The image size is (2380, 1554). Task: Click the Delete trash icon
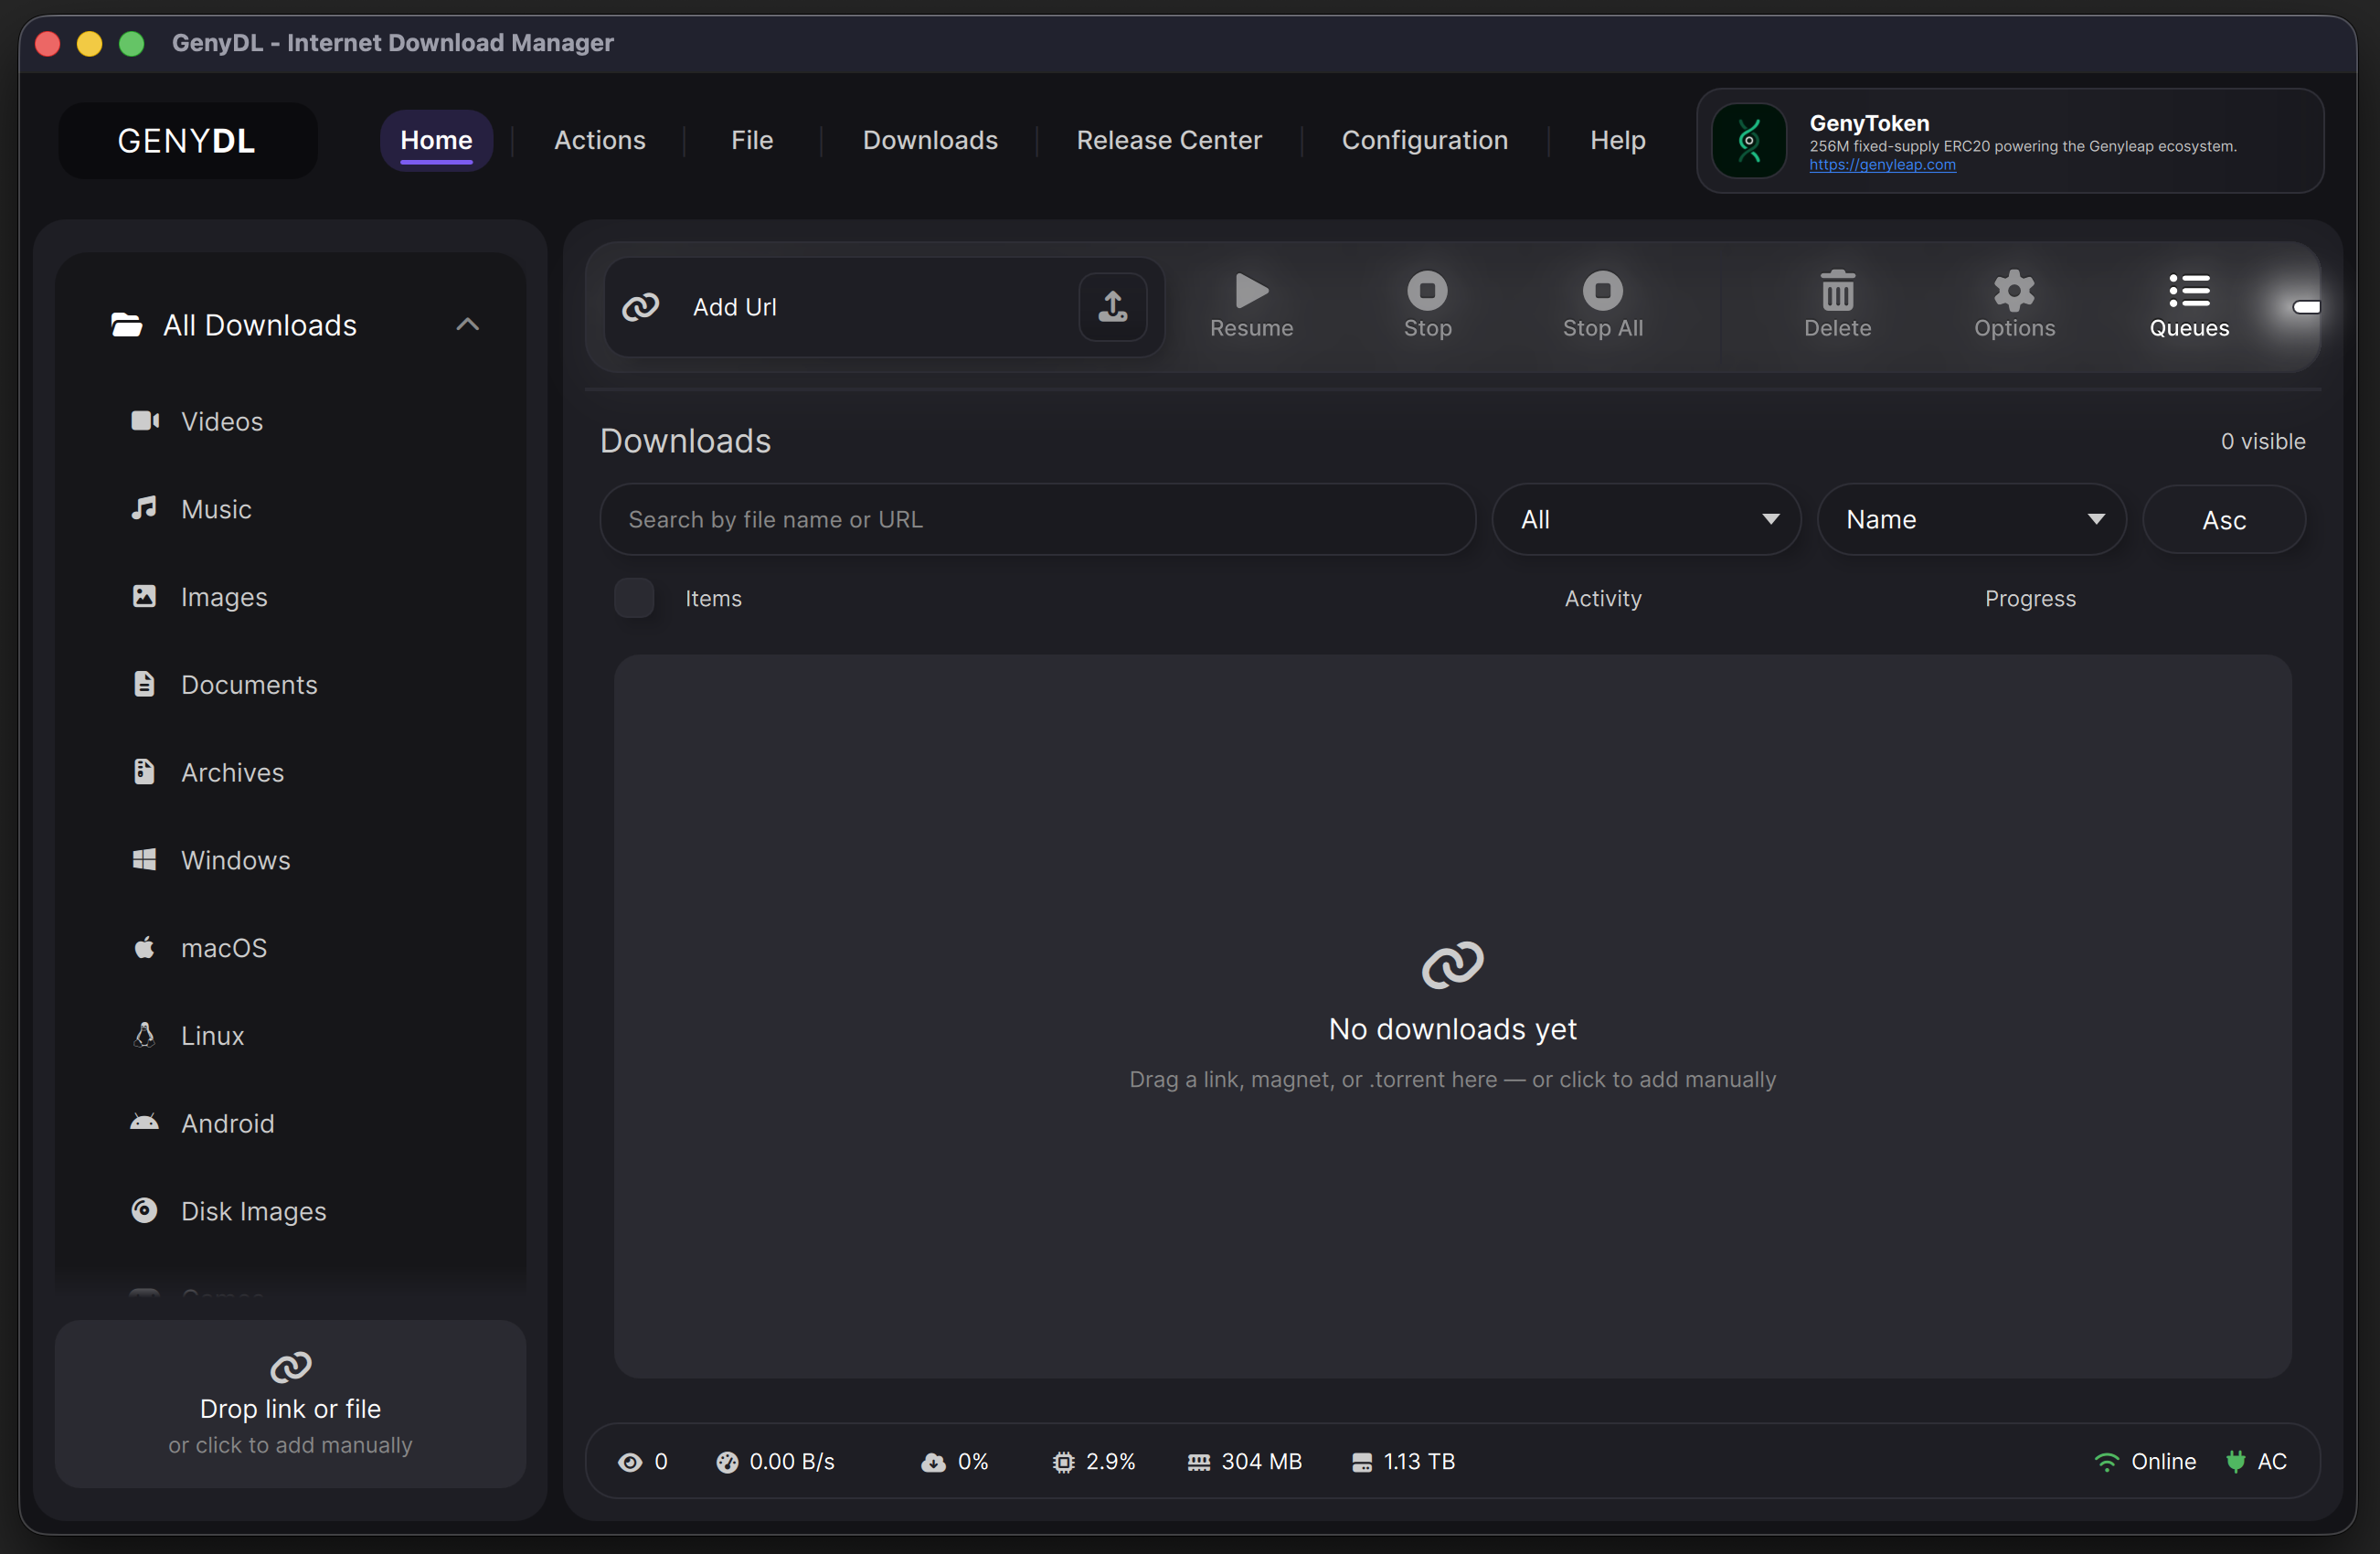pos(1837,291)
